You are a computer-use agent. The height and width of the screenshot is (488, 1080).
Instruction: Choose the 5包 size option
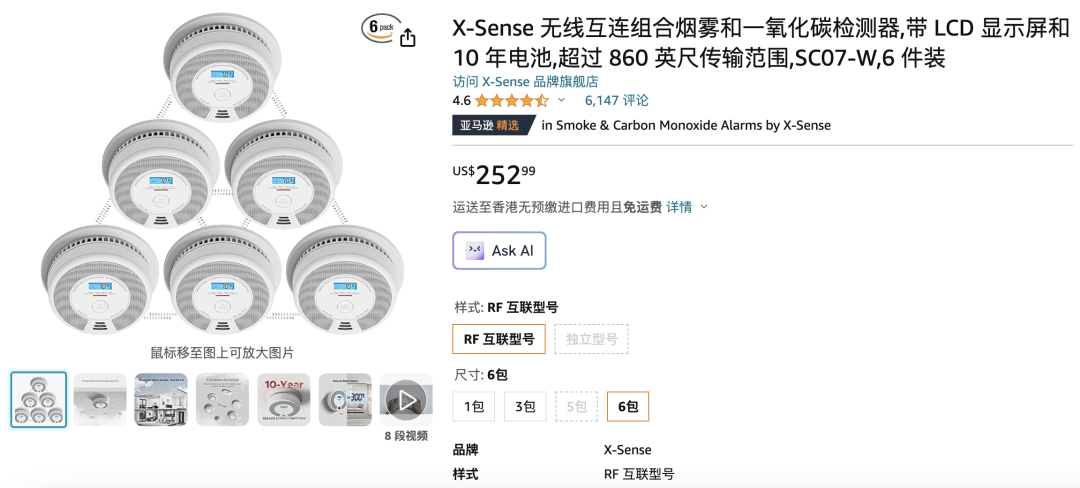(576, 406)
